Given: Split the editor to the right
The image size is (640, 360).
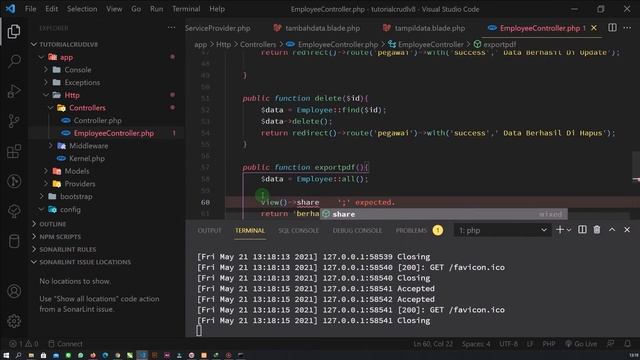Looking at the screenshot, I should click(x=612, y=27).
